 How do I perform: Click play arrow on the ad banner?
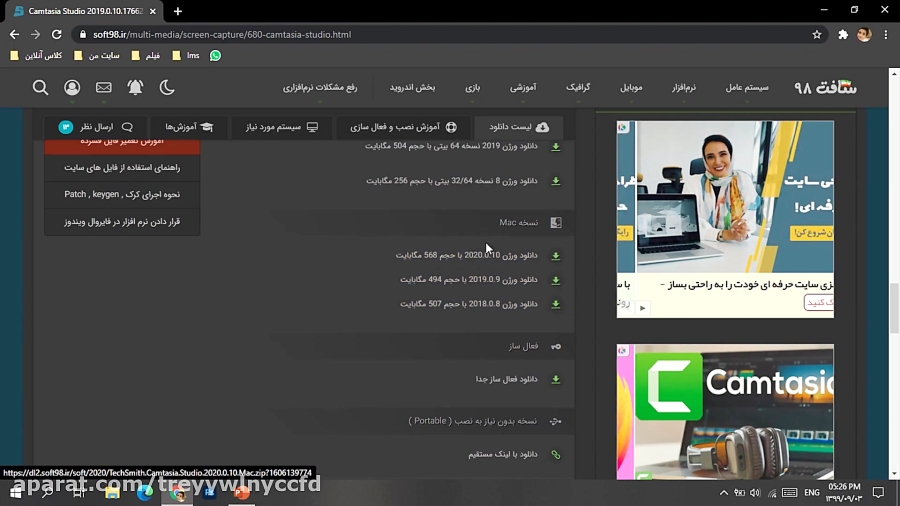pos(642,308)
